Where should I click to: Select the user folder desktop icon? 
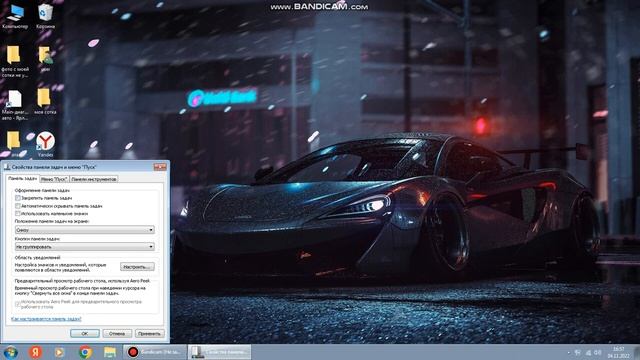45,58
